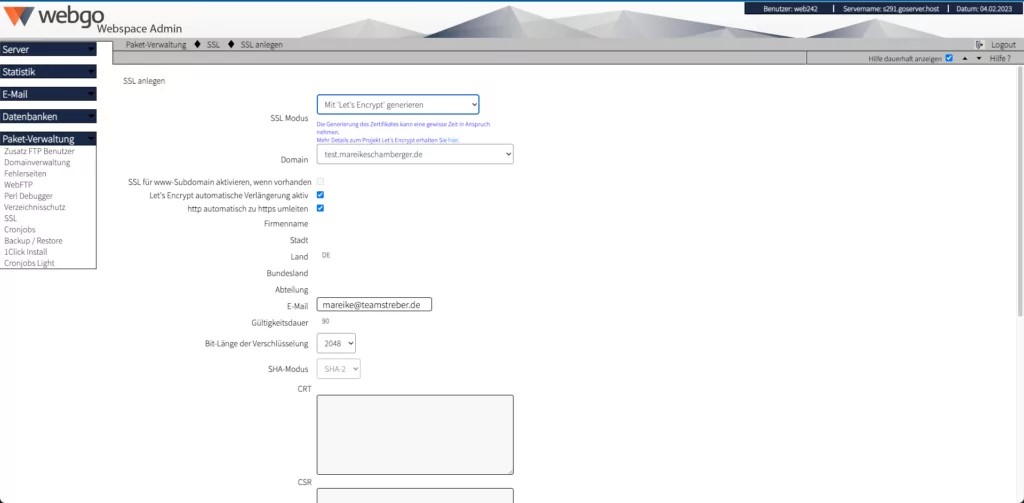Click the Datum: 04.02.2023 text

[x=983, y=8]
